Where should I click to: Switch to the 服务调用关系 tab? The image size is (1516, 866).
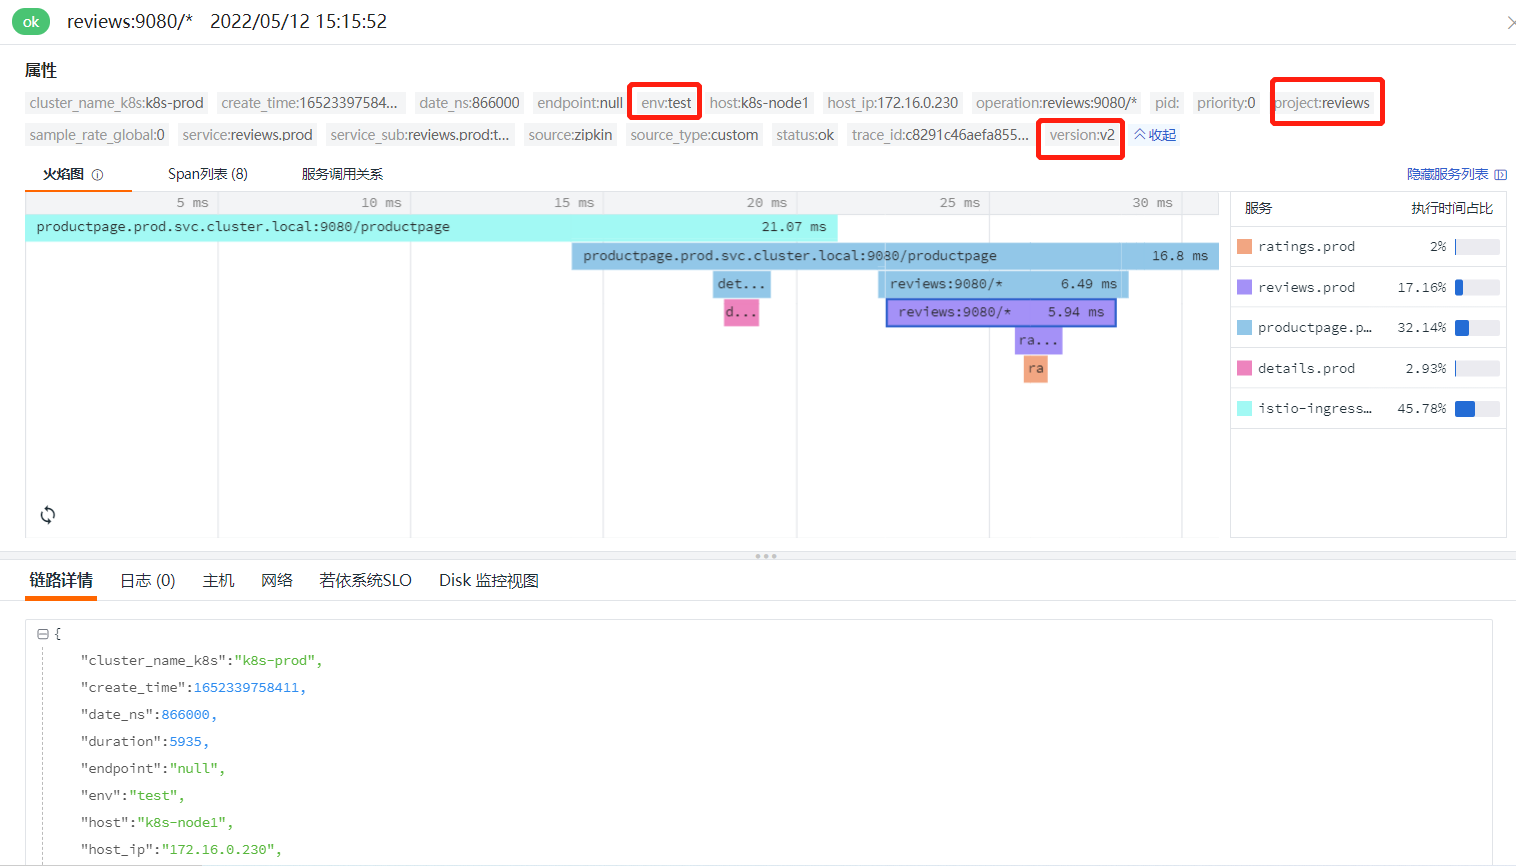(342, 174)
